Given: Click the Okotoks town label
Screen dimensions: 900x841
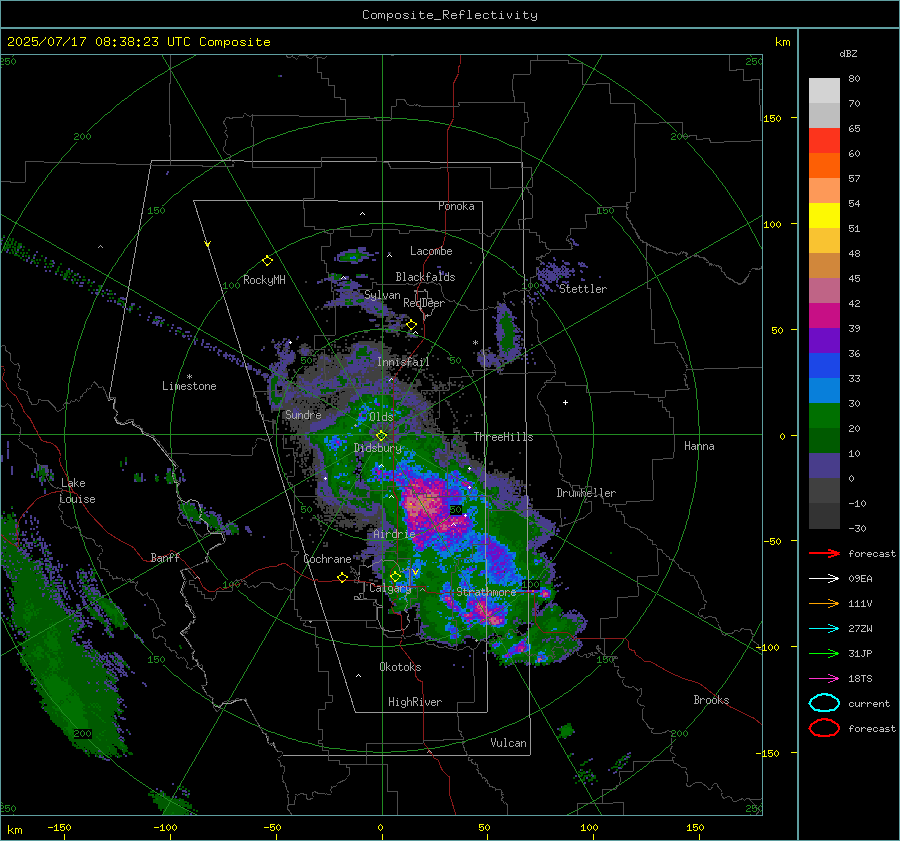Looking at the screenshot, I should point(400,667).
